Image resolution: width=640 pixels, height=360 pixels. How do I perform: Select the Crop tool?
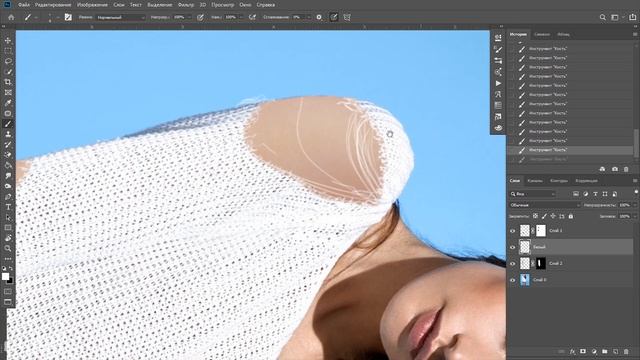tap(8, 82)
